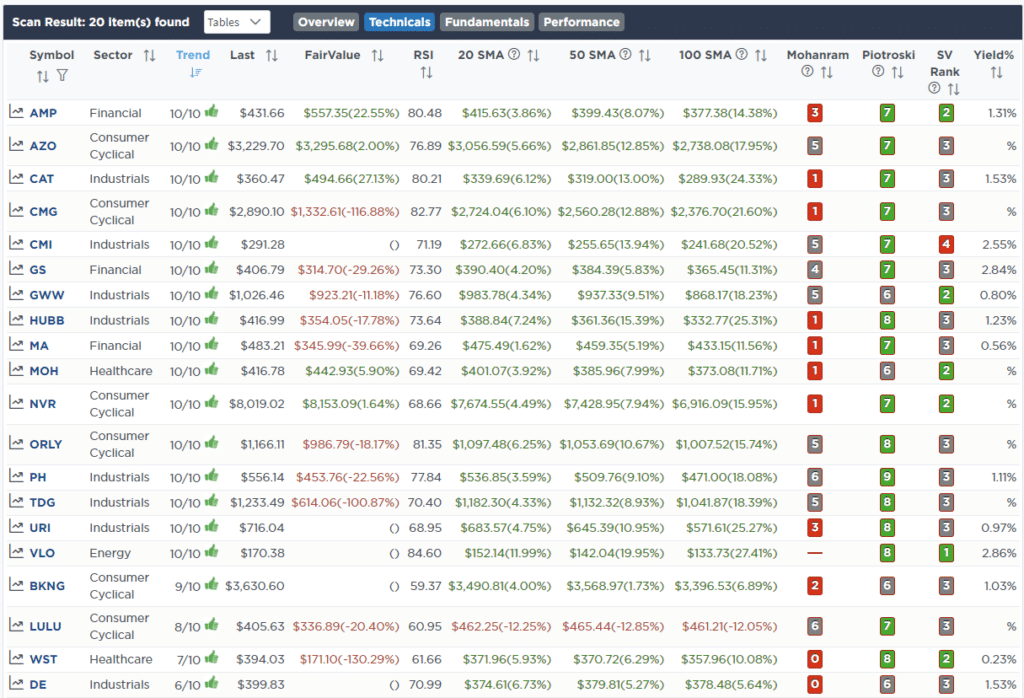Sort by Yield% column

point(996,72)
